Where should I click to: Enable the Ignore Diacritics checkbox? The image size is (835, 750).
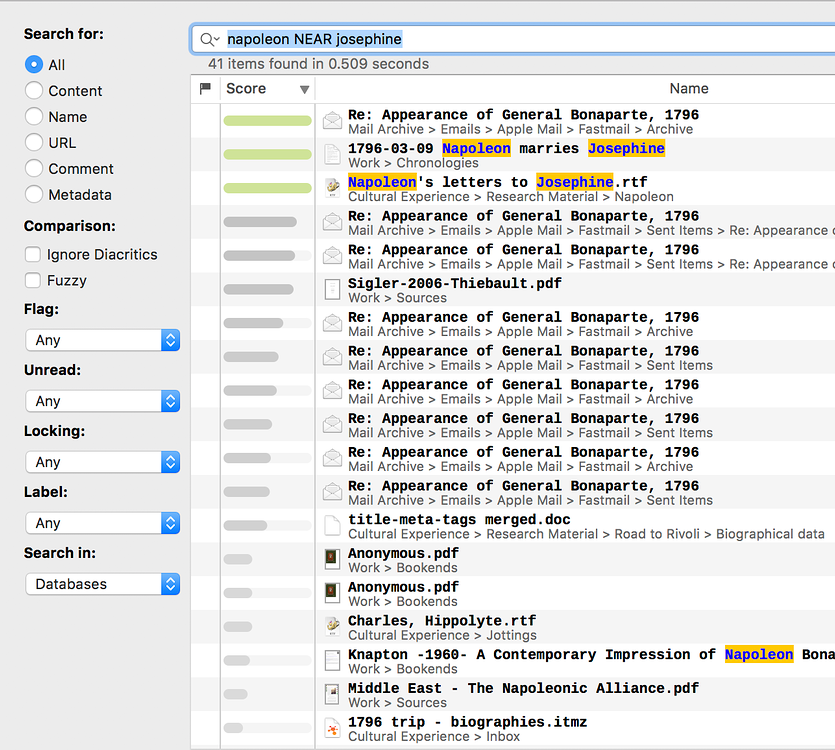tap(33, 254)
